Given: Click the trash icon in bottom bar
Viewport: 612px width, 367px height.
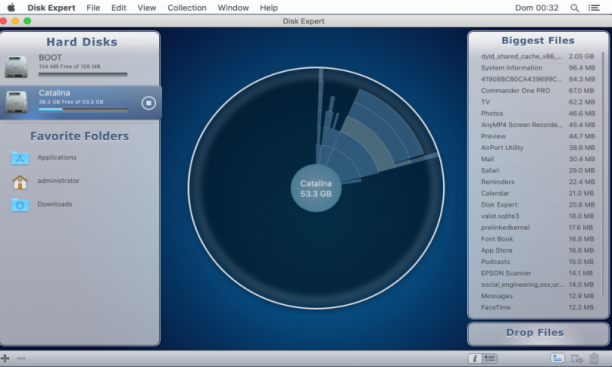Looking at the screenshot, I should point(594,358).
